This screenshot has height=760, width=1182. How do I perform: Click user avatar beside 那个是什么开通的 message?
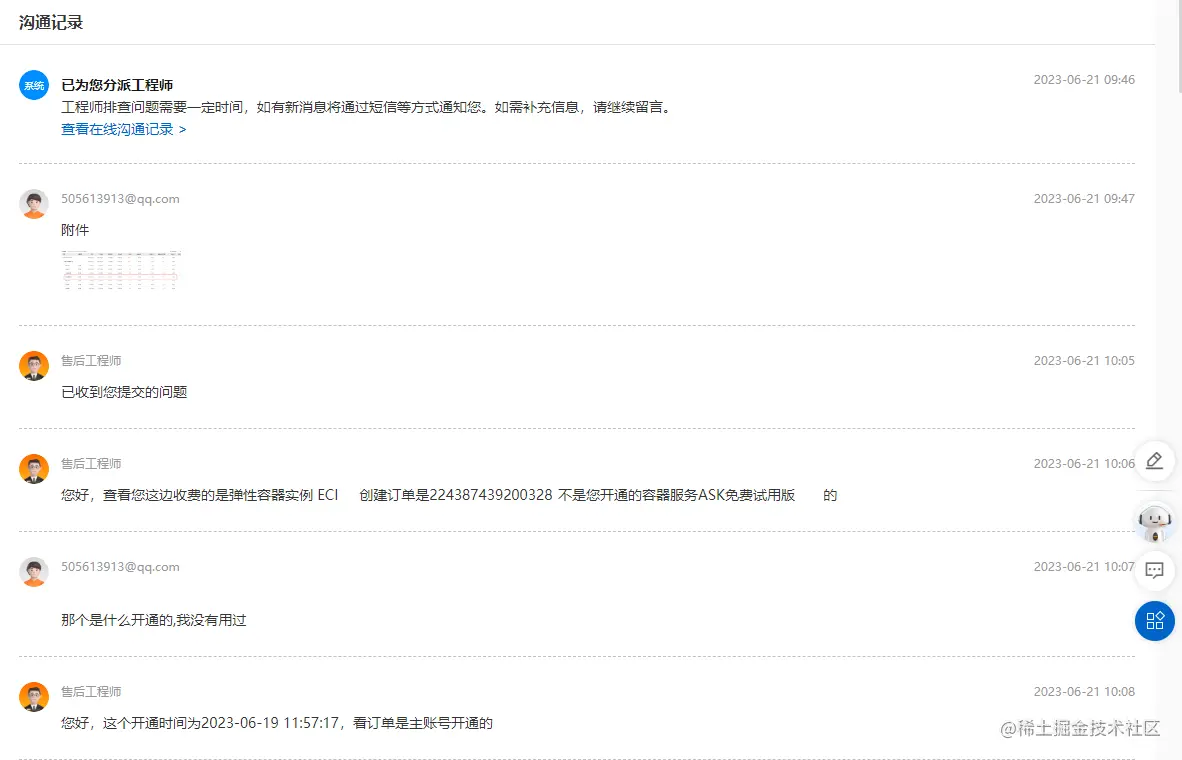point(34,572)
